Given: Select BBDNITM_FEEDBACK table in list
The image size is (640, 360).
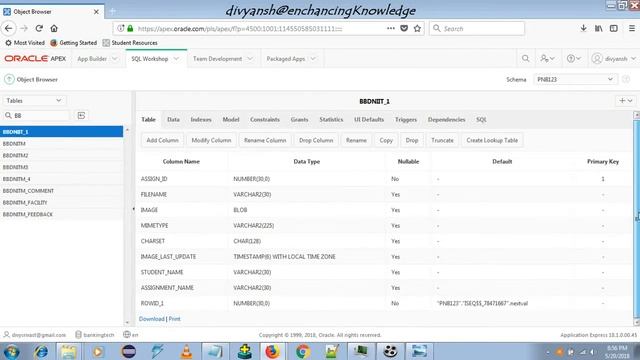Looking at the screenshot, I should (61, 214).
